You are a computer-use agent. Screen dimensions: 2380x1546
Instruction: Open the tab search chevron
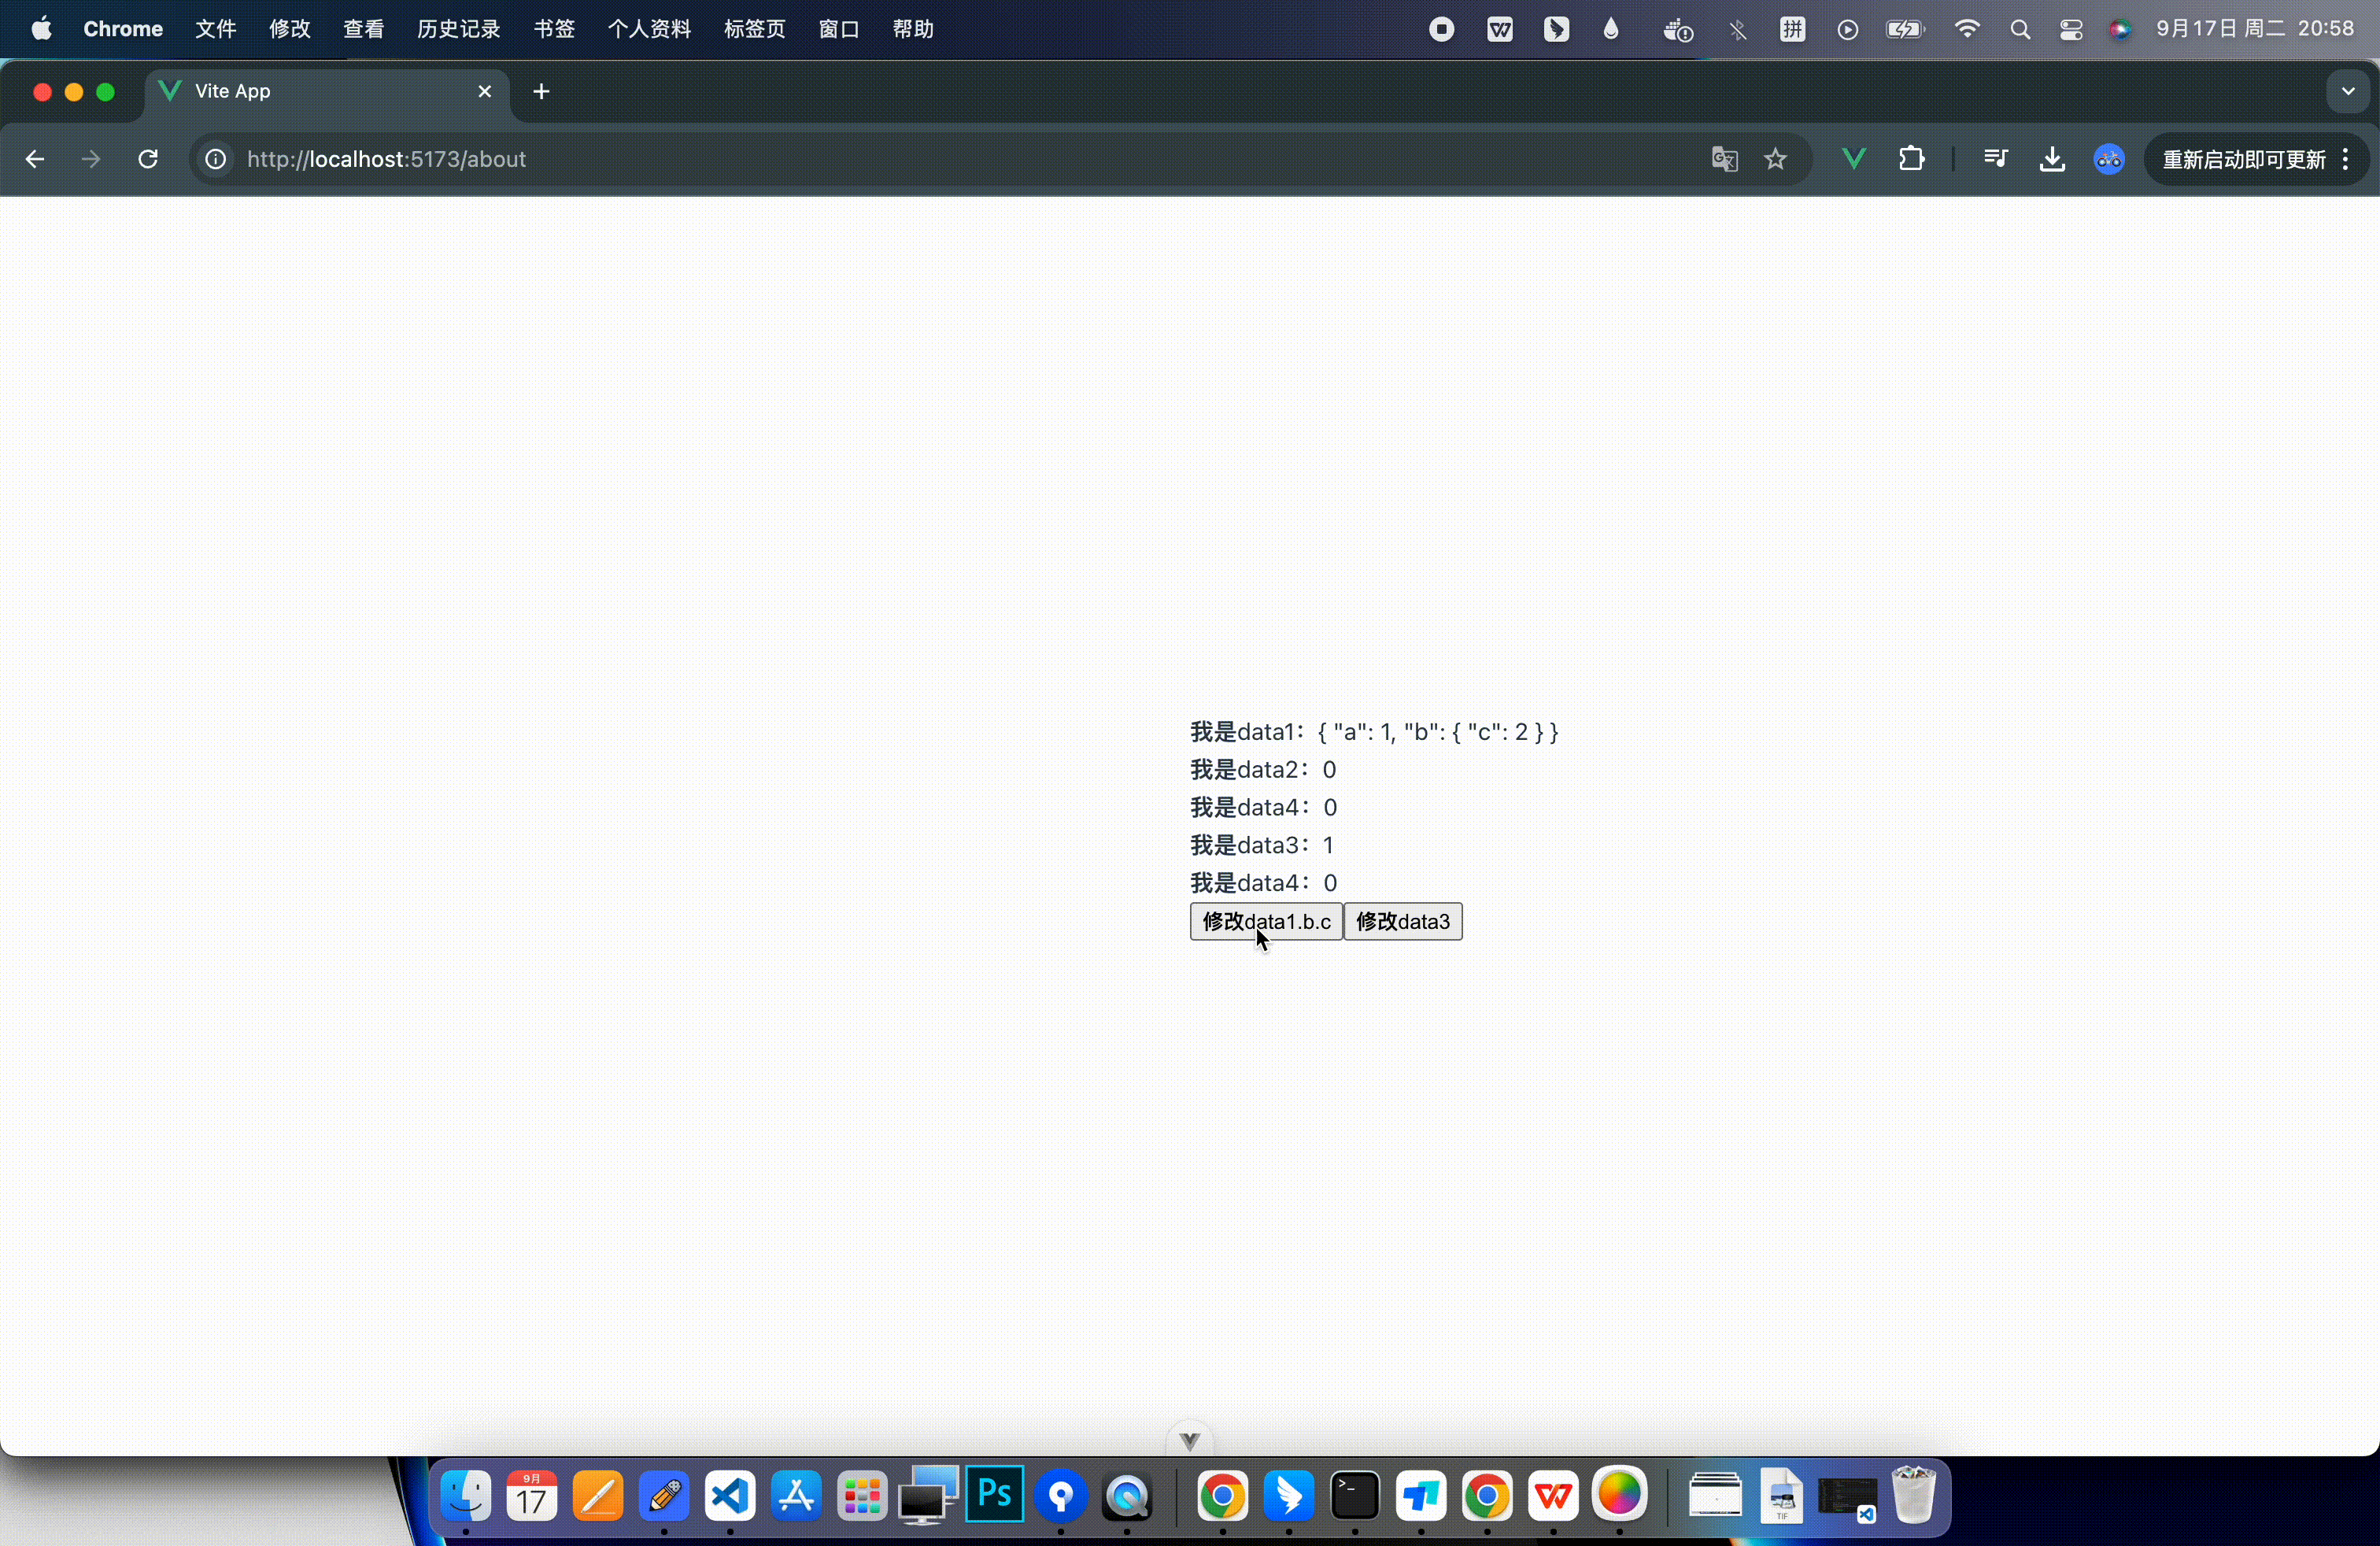click(x=2347, y=91)
